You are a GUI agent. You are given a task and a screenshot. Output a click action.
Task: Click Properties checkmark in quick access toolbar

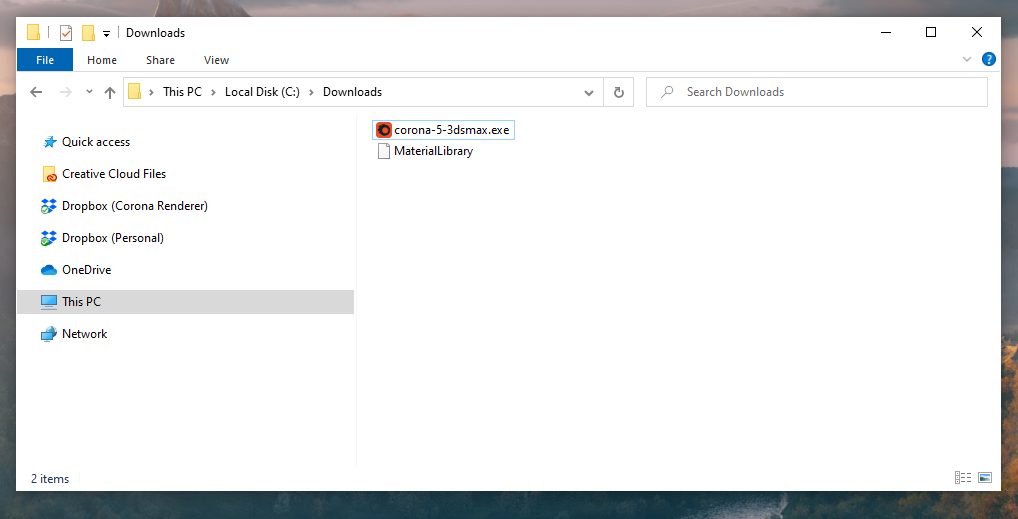(x=66, y=33)
